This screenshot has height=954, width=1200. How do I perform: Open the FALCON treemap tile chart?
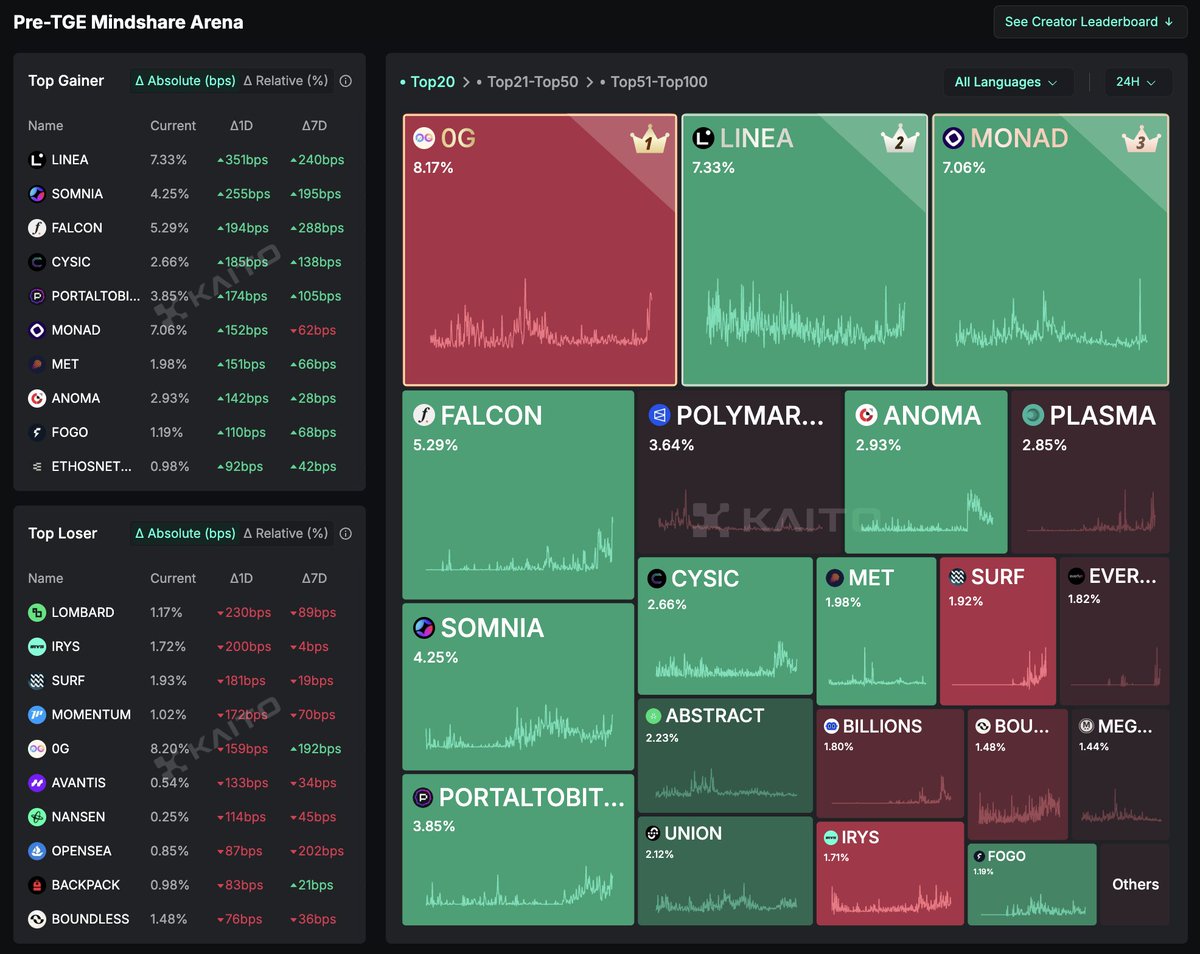pos(518,495)
